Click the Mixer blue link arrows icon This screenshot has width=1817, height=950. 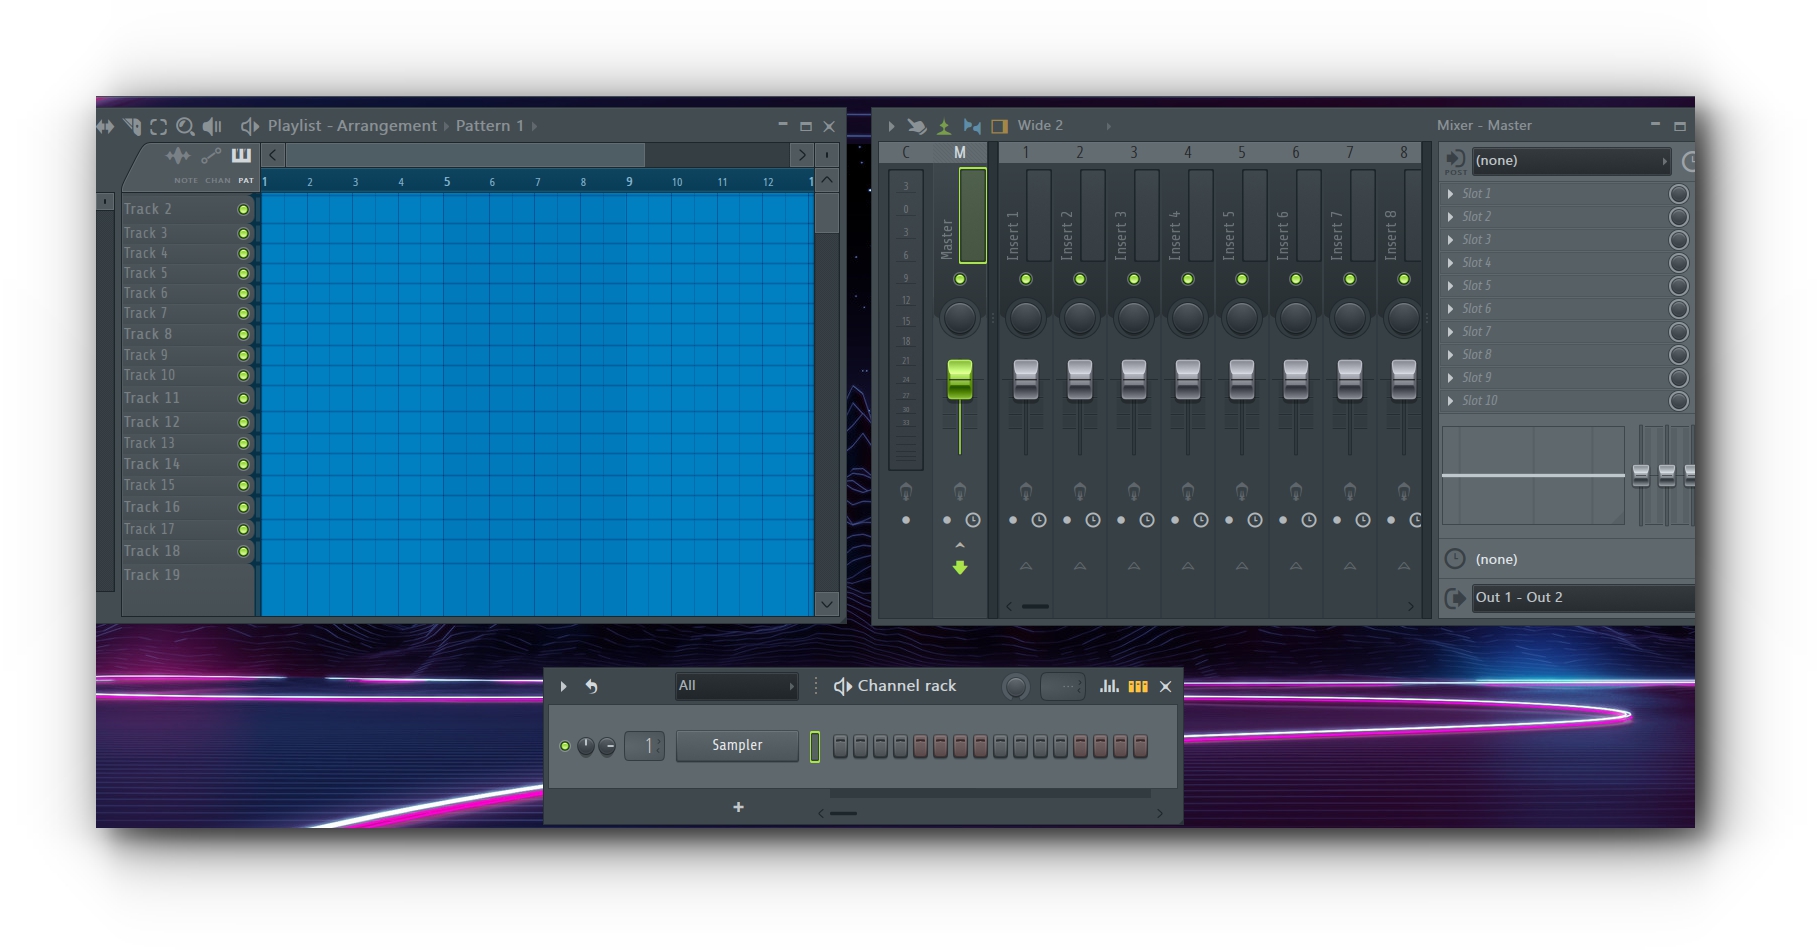pyautogui.click(x=972, y=126)
